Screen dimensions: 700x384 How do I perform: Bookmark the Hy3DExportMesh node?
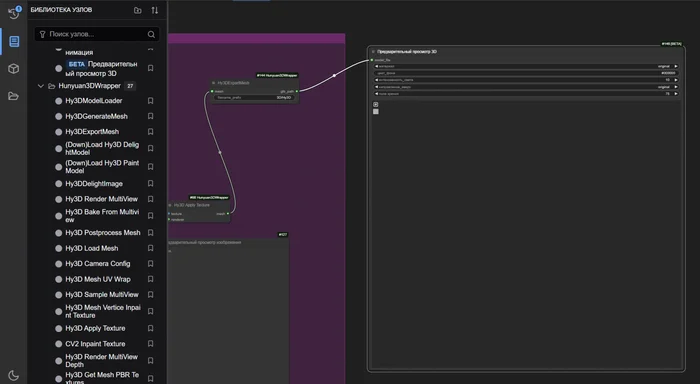[x=150, y=132]
